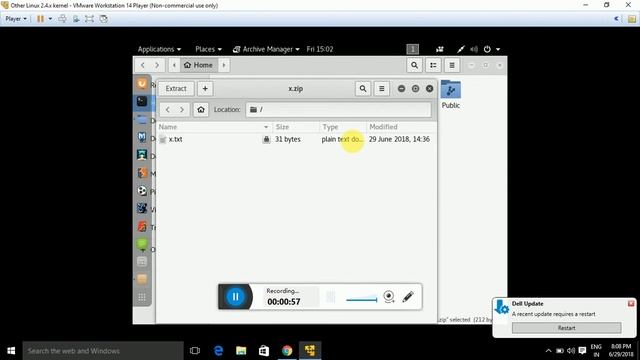Click the Fri 15:02 clock
The image size is (640, 360).
click(320, 49)
